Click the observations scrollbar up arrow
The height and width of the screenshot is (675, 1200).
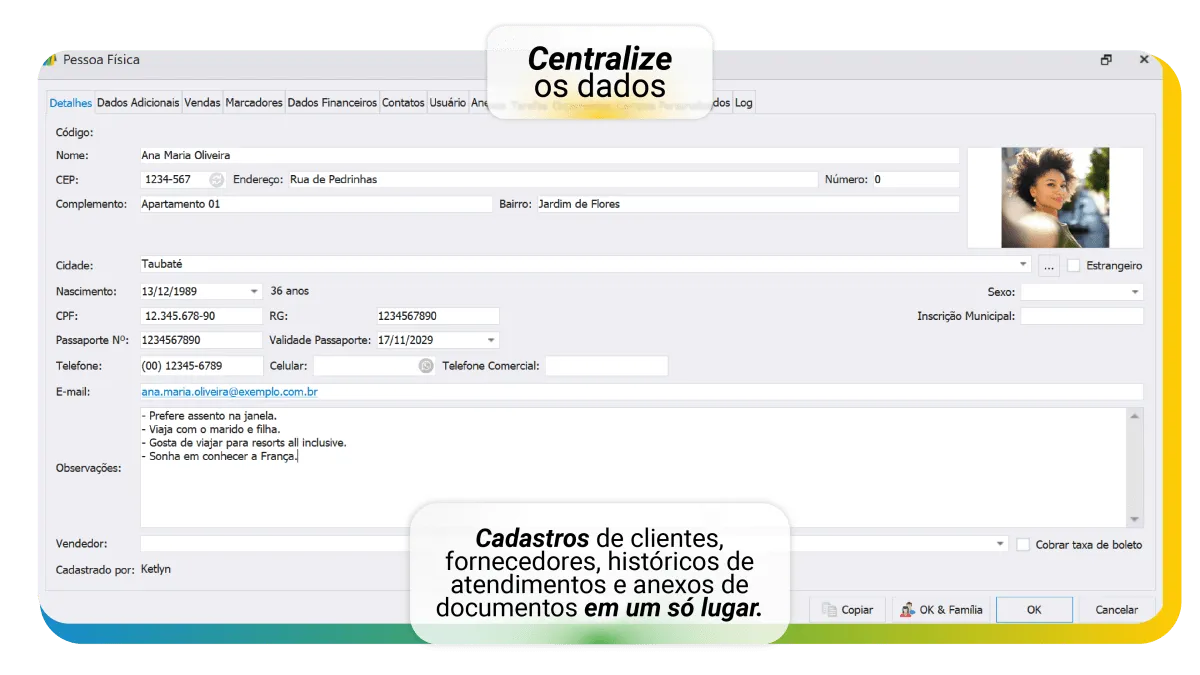[x=1134, y=415]
